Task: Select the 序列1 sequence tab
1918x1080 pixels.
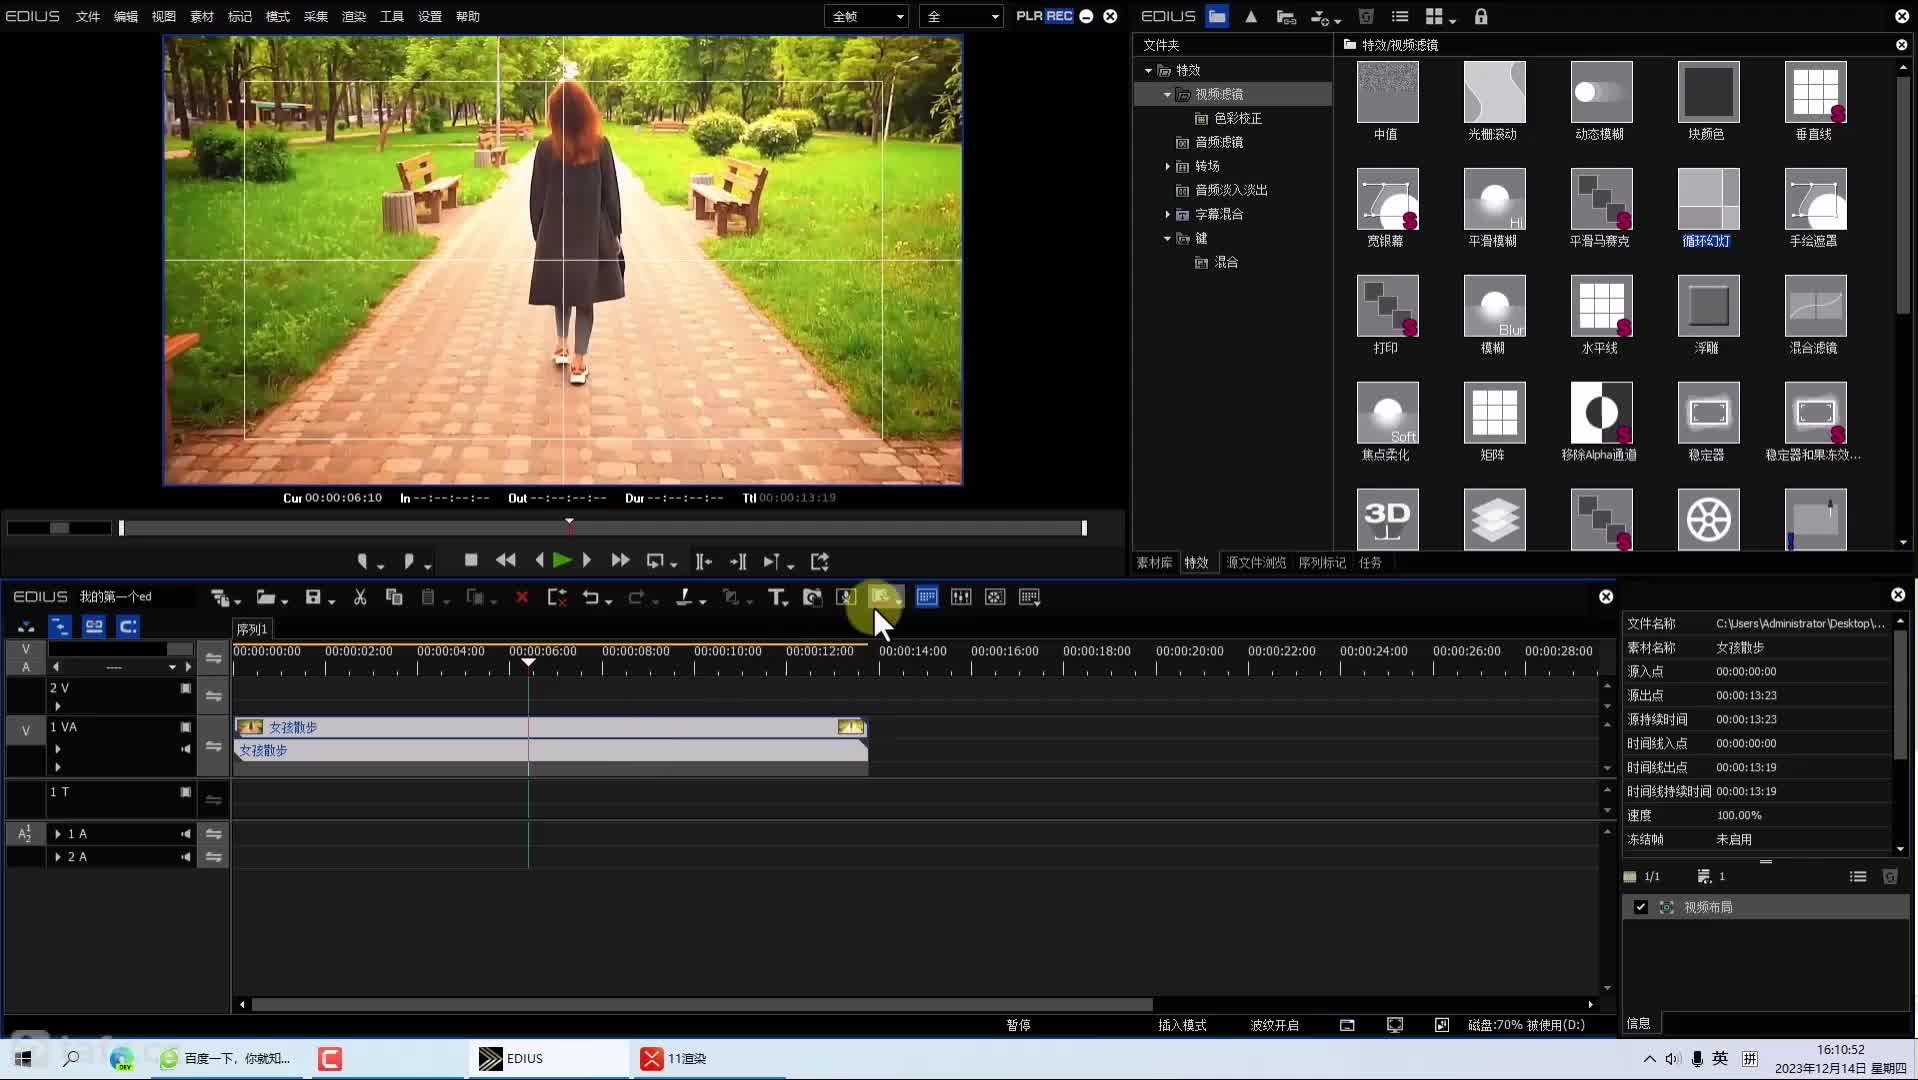Action: tap(252, 629)
